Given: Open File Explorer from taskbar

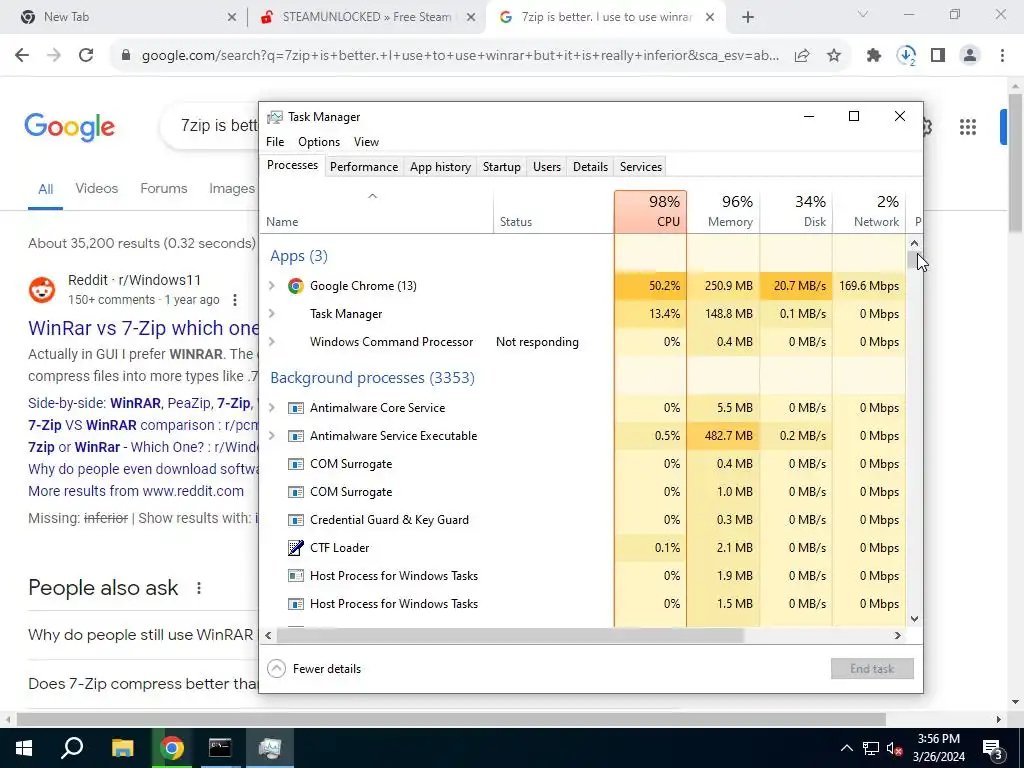Looking at the screenshot, I should click(122, 748).
